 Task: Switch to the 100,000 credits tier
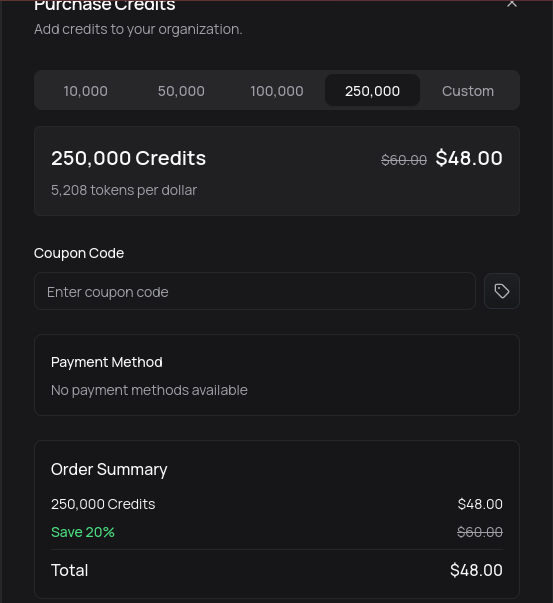[277, 91]
